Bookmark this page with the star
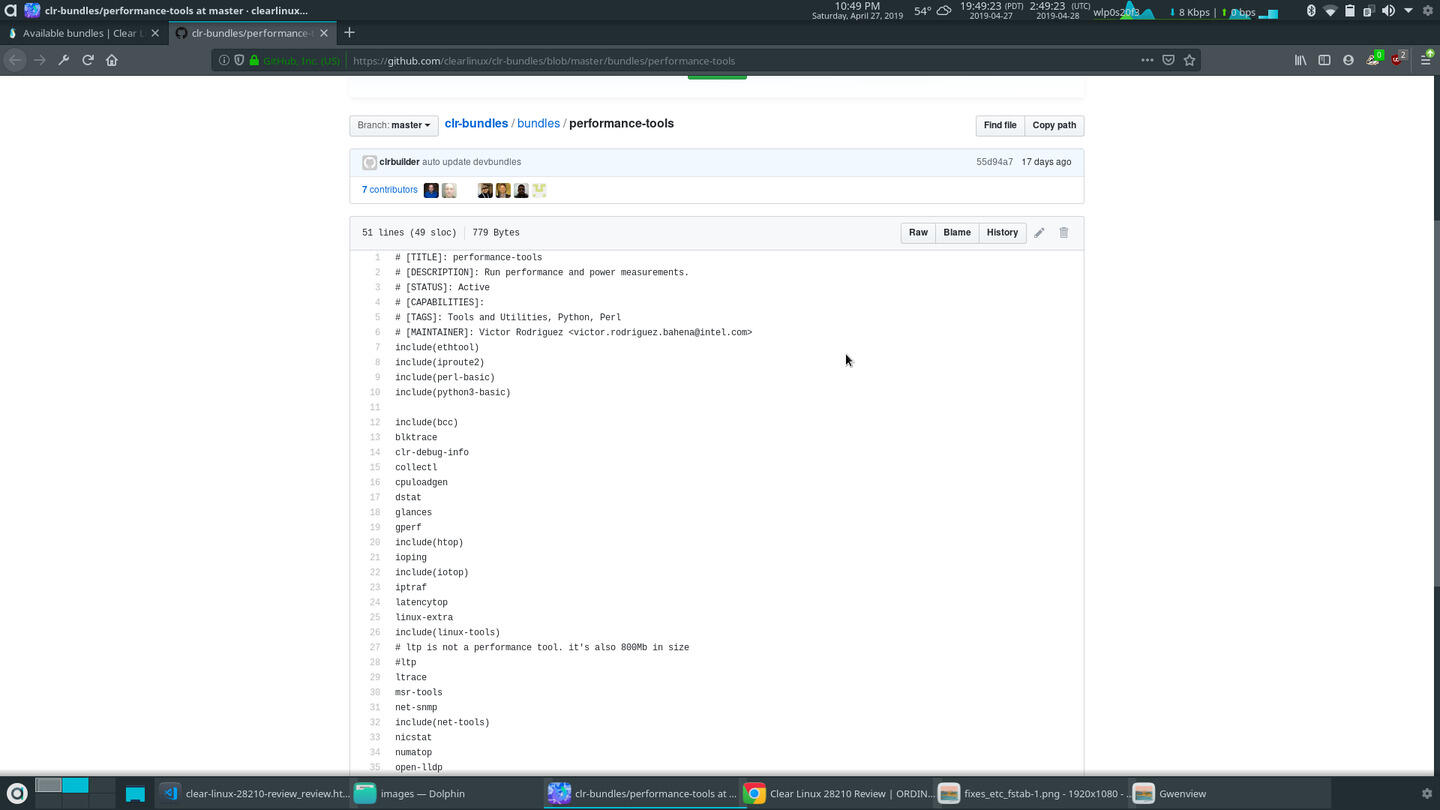Image resolution: width=1440 pixels, height=810 pixels. [x=1189, y=60]
